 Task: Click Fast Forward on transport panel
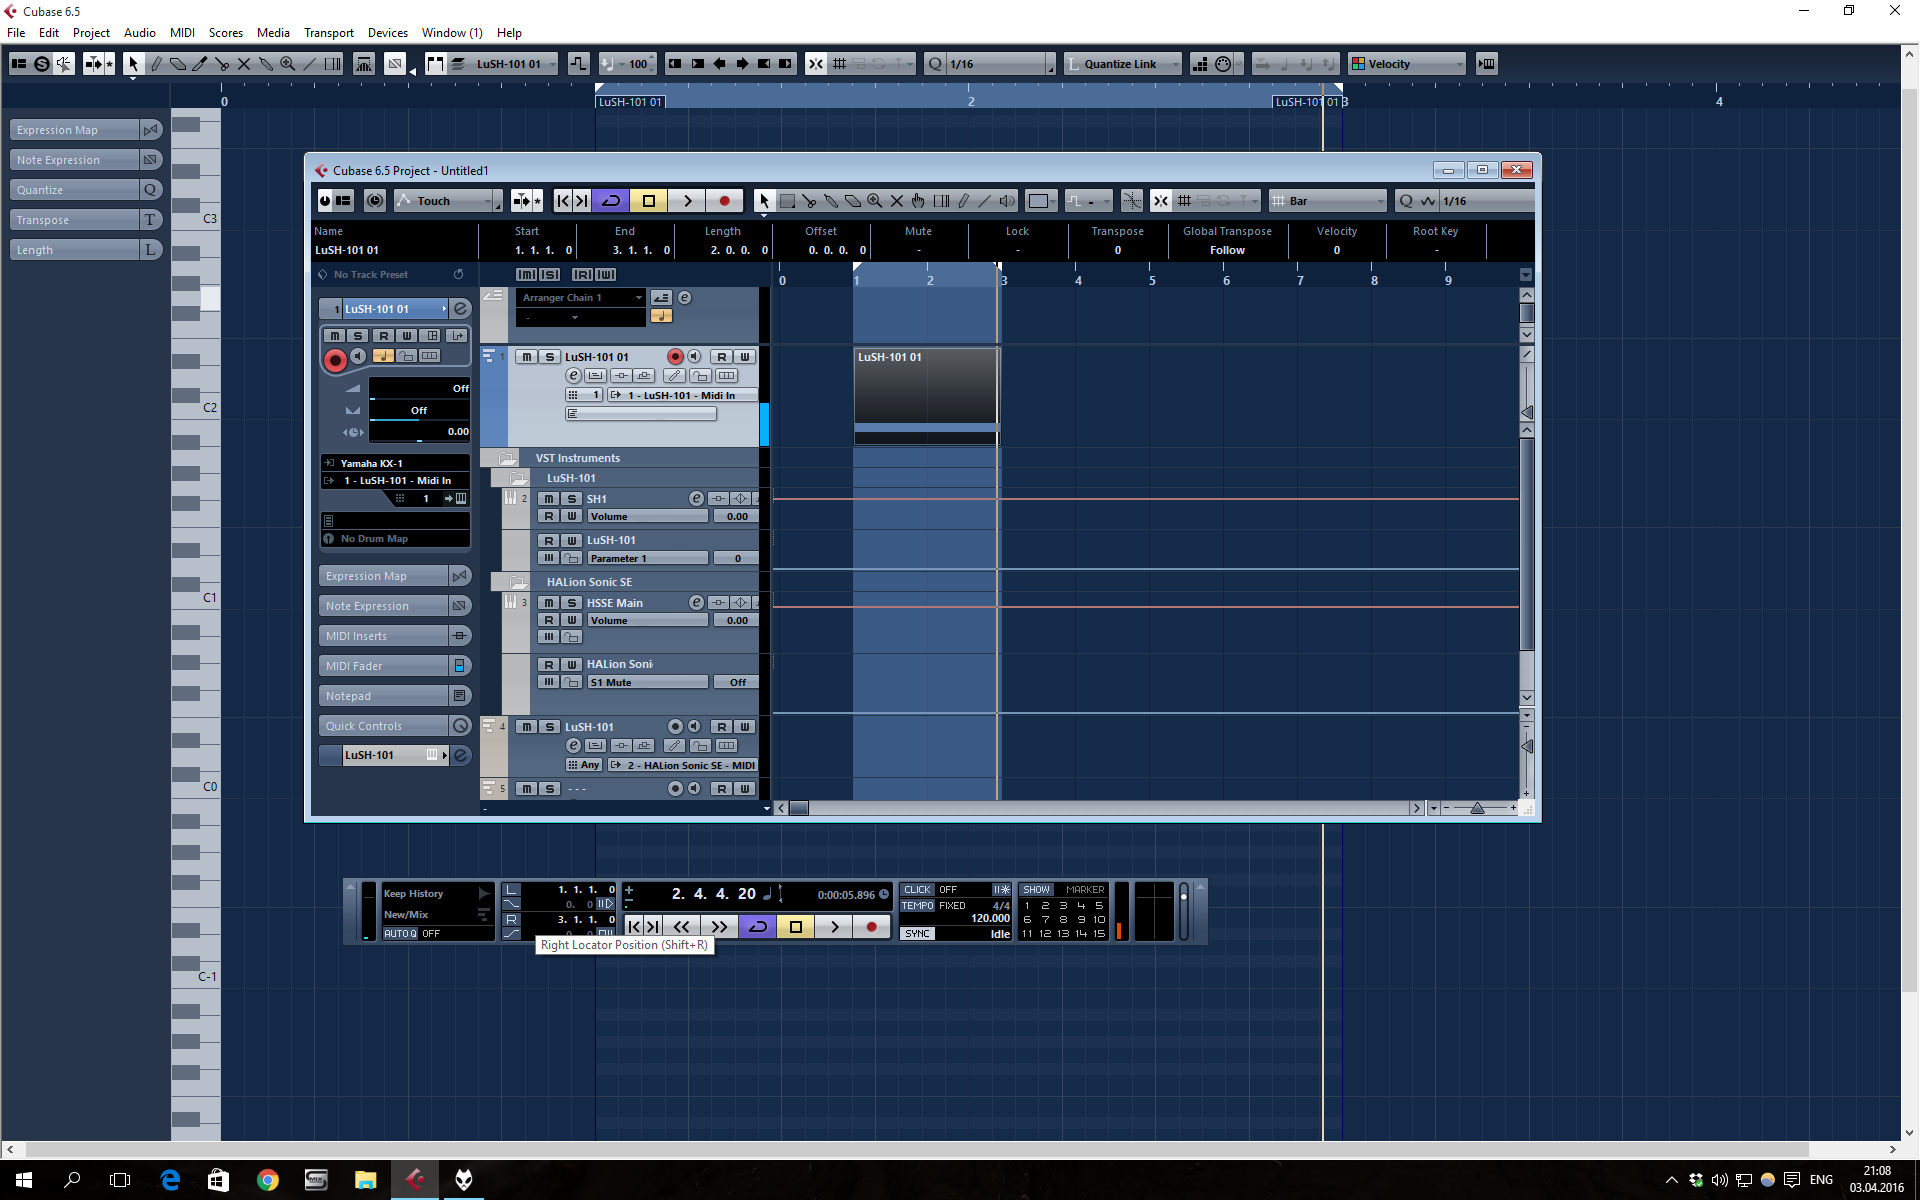(x=719, y=927)
